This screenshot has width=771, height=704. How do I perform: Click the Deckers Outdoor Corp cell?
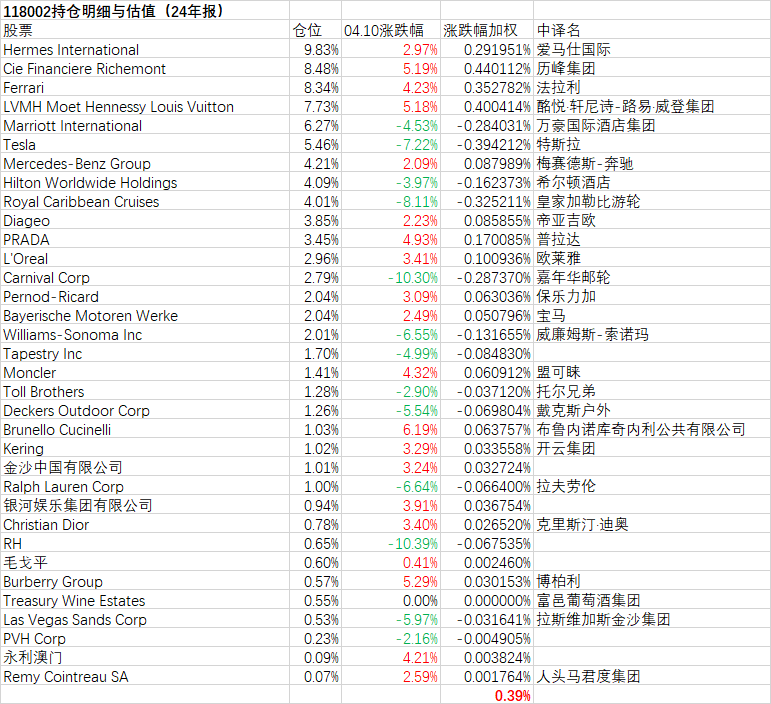click(145, 410)
